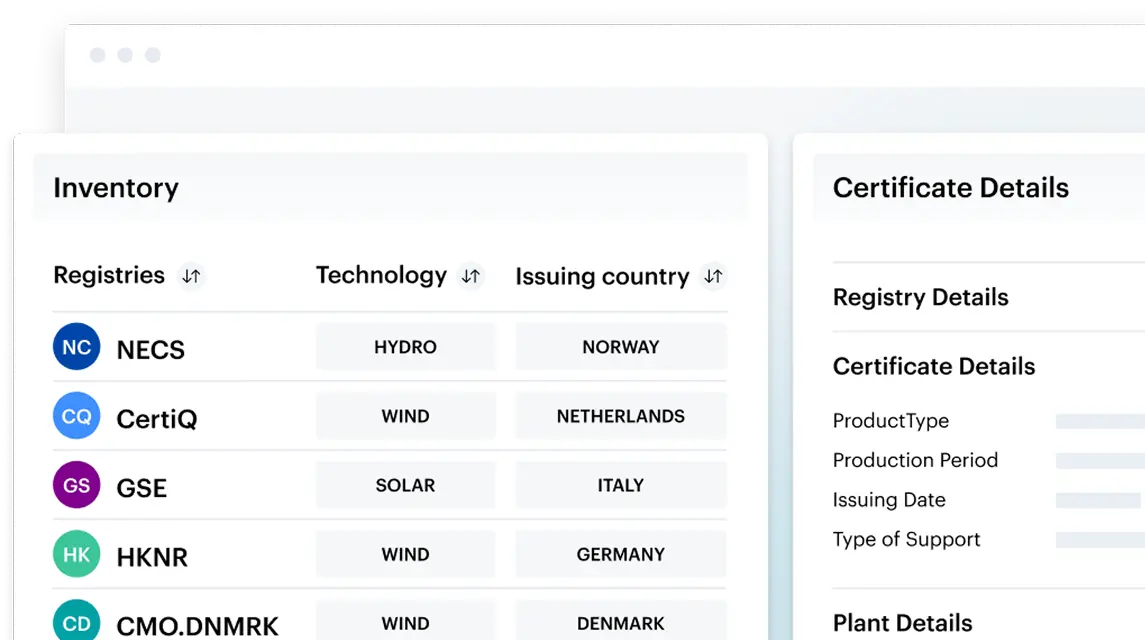
Task: Open the Plant Details section
Action: click(x=903, y=623)
